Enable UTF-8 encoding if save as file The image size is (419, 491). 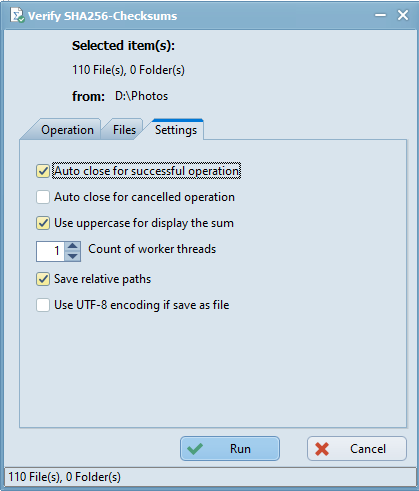(x=43, y=305)
